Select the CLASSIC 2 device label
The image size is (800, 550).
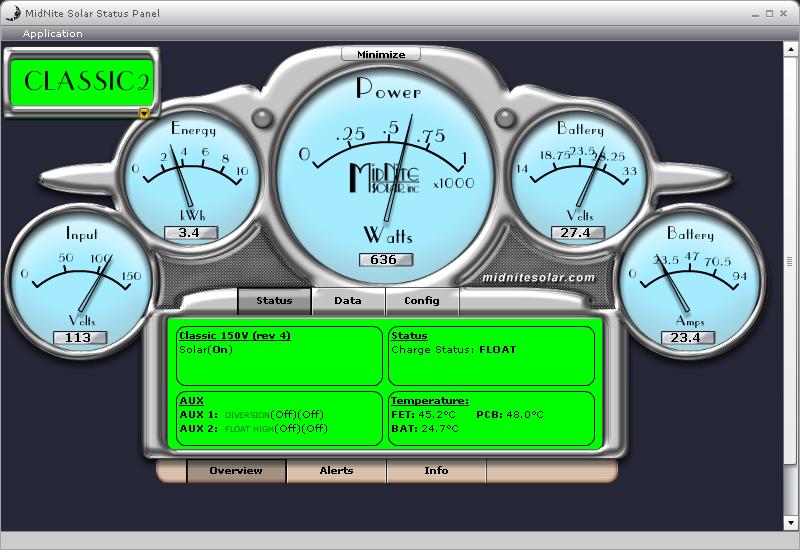pyautogui.click(x=82, y=83)
